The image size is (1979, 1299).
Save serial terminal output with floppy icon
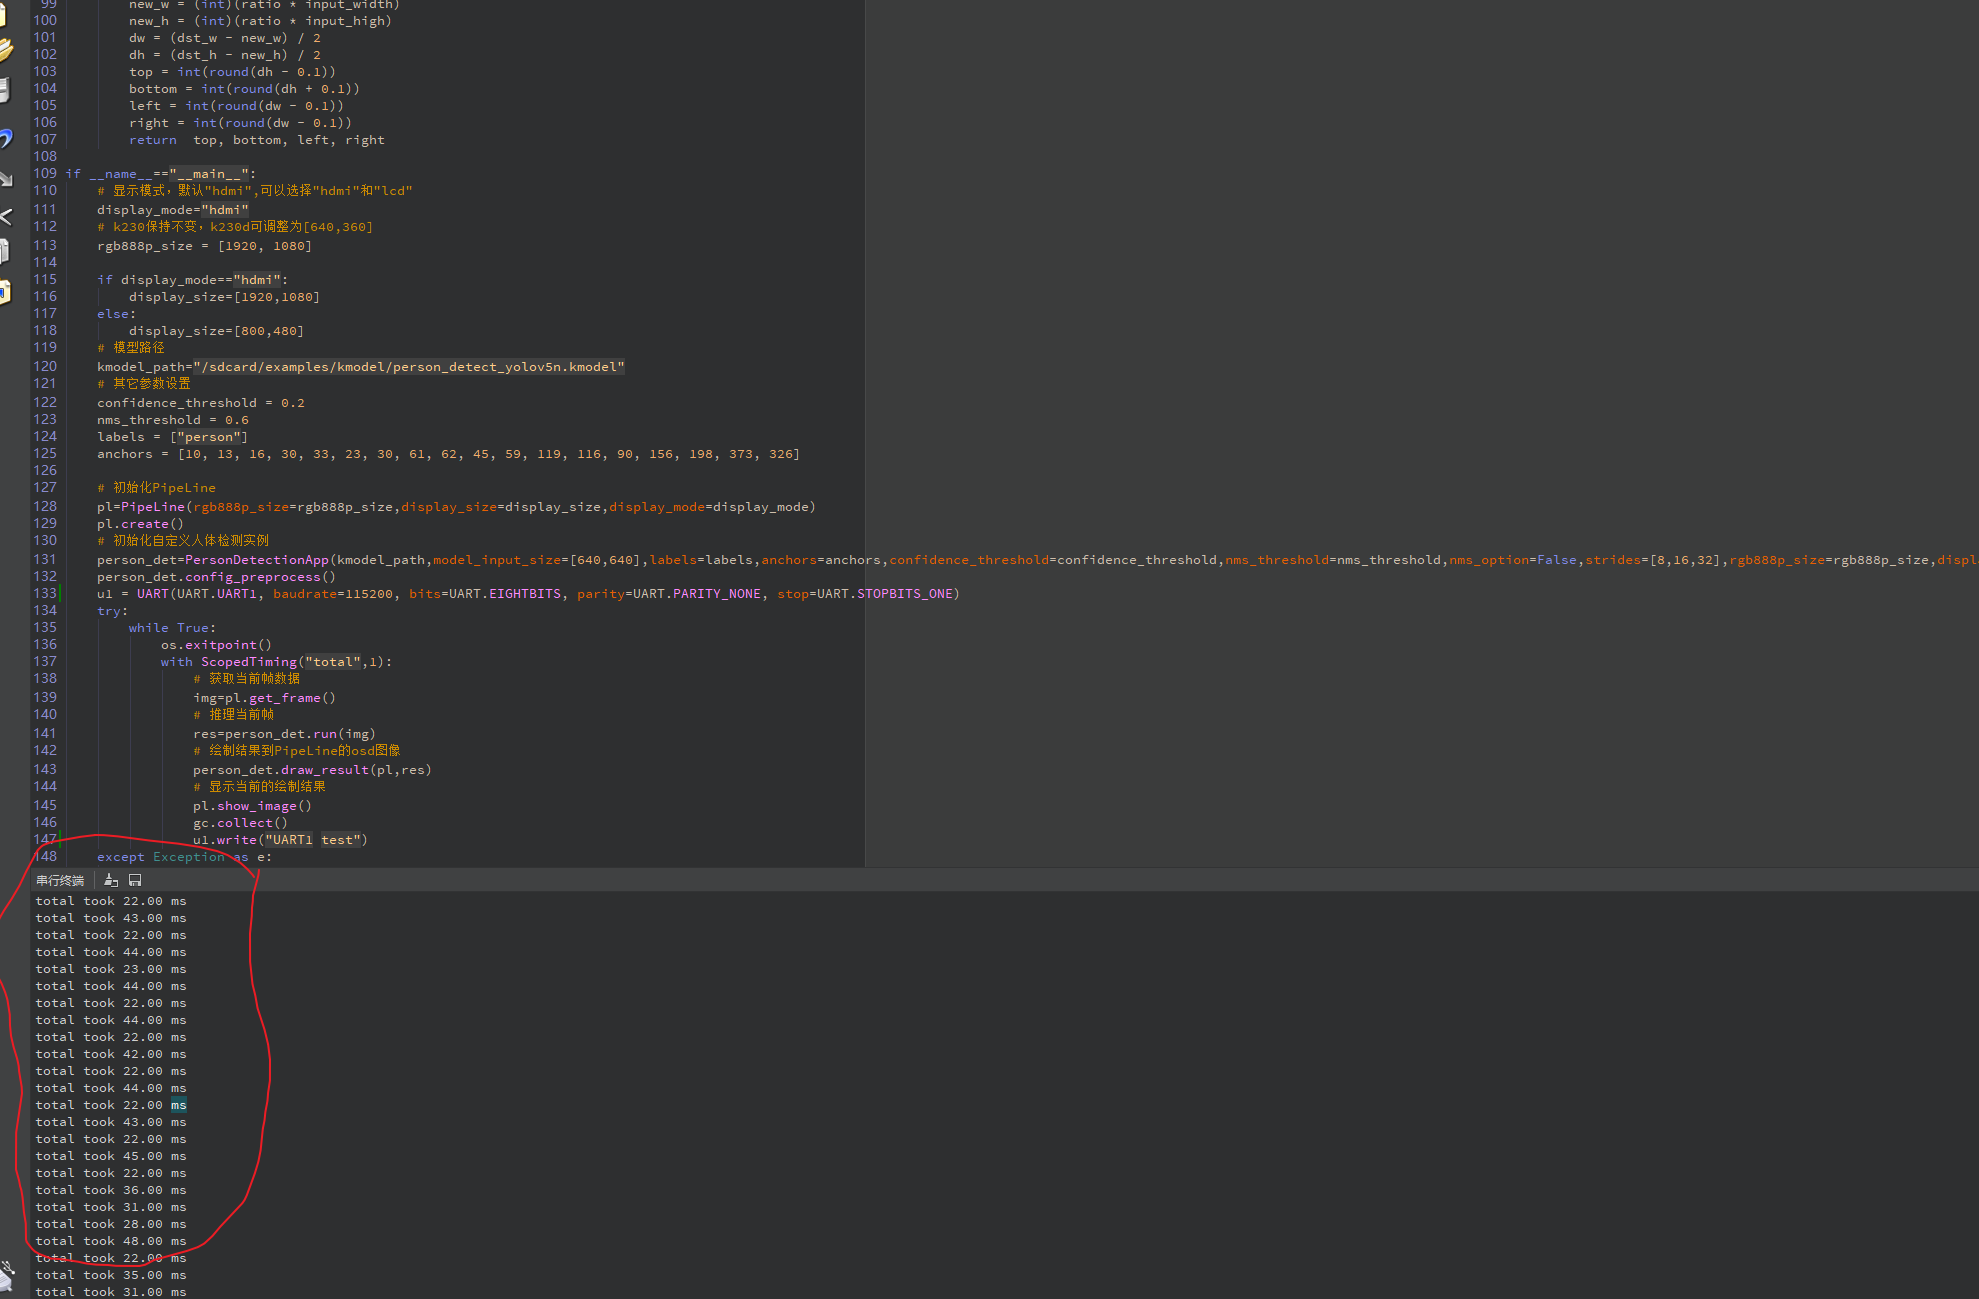coord(135,880)
